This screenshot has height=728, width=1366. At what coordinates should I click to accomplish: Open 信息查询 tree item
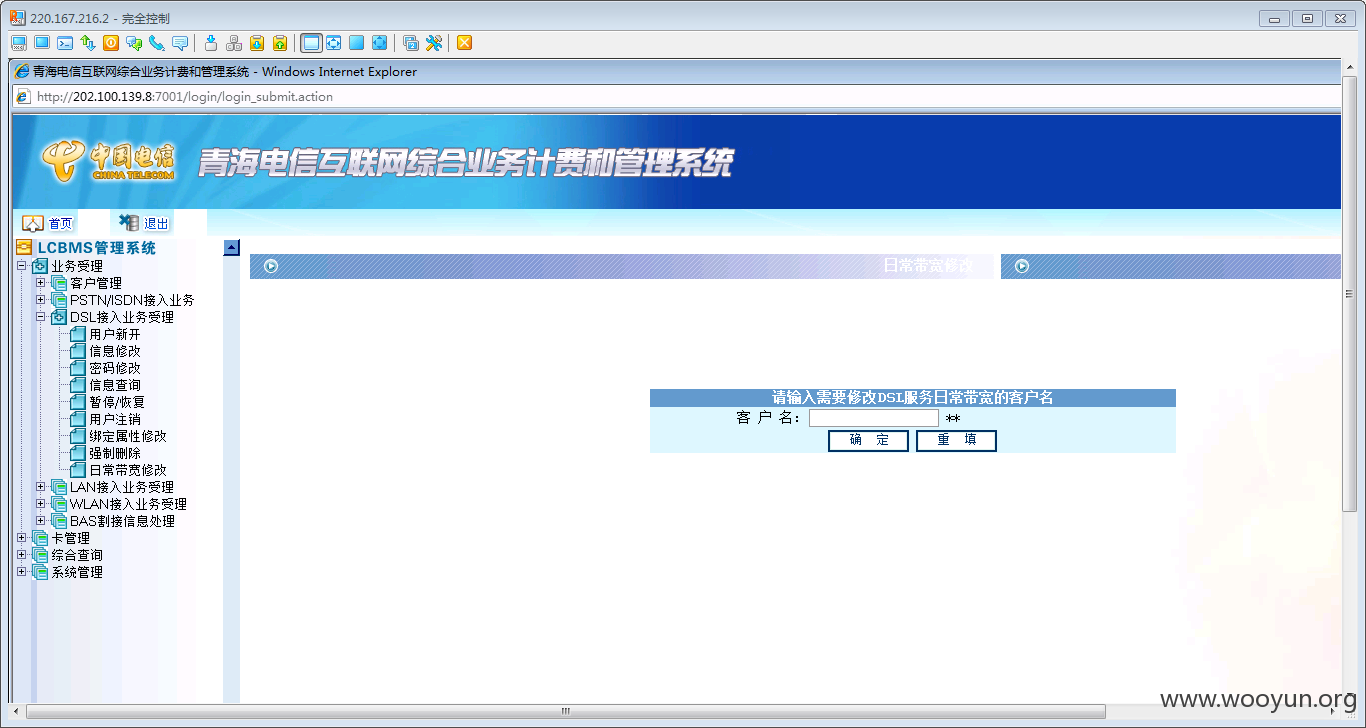pyautogui.click(x=115, y=385)
